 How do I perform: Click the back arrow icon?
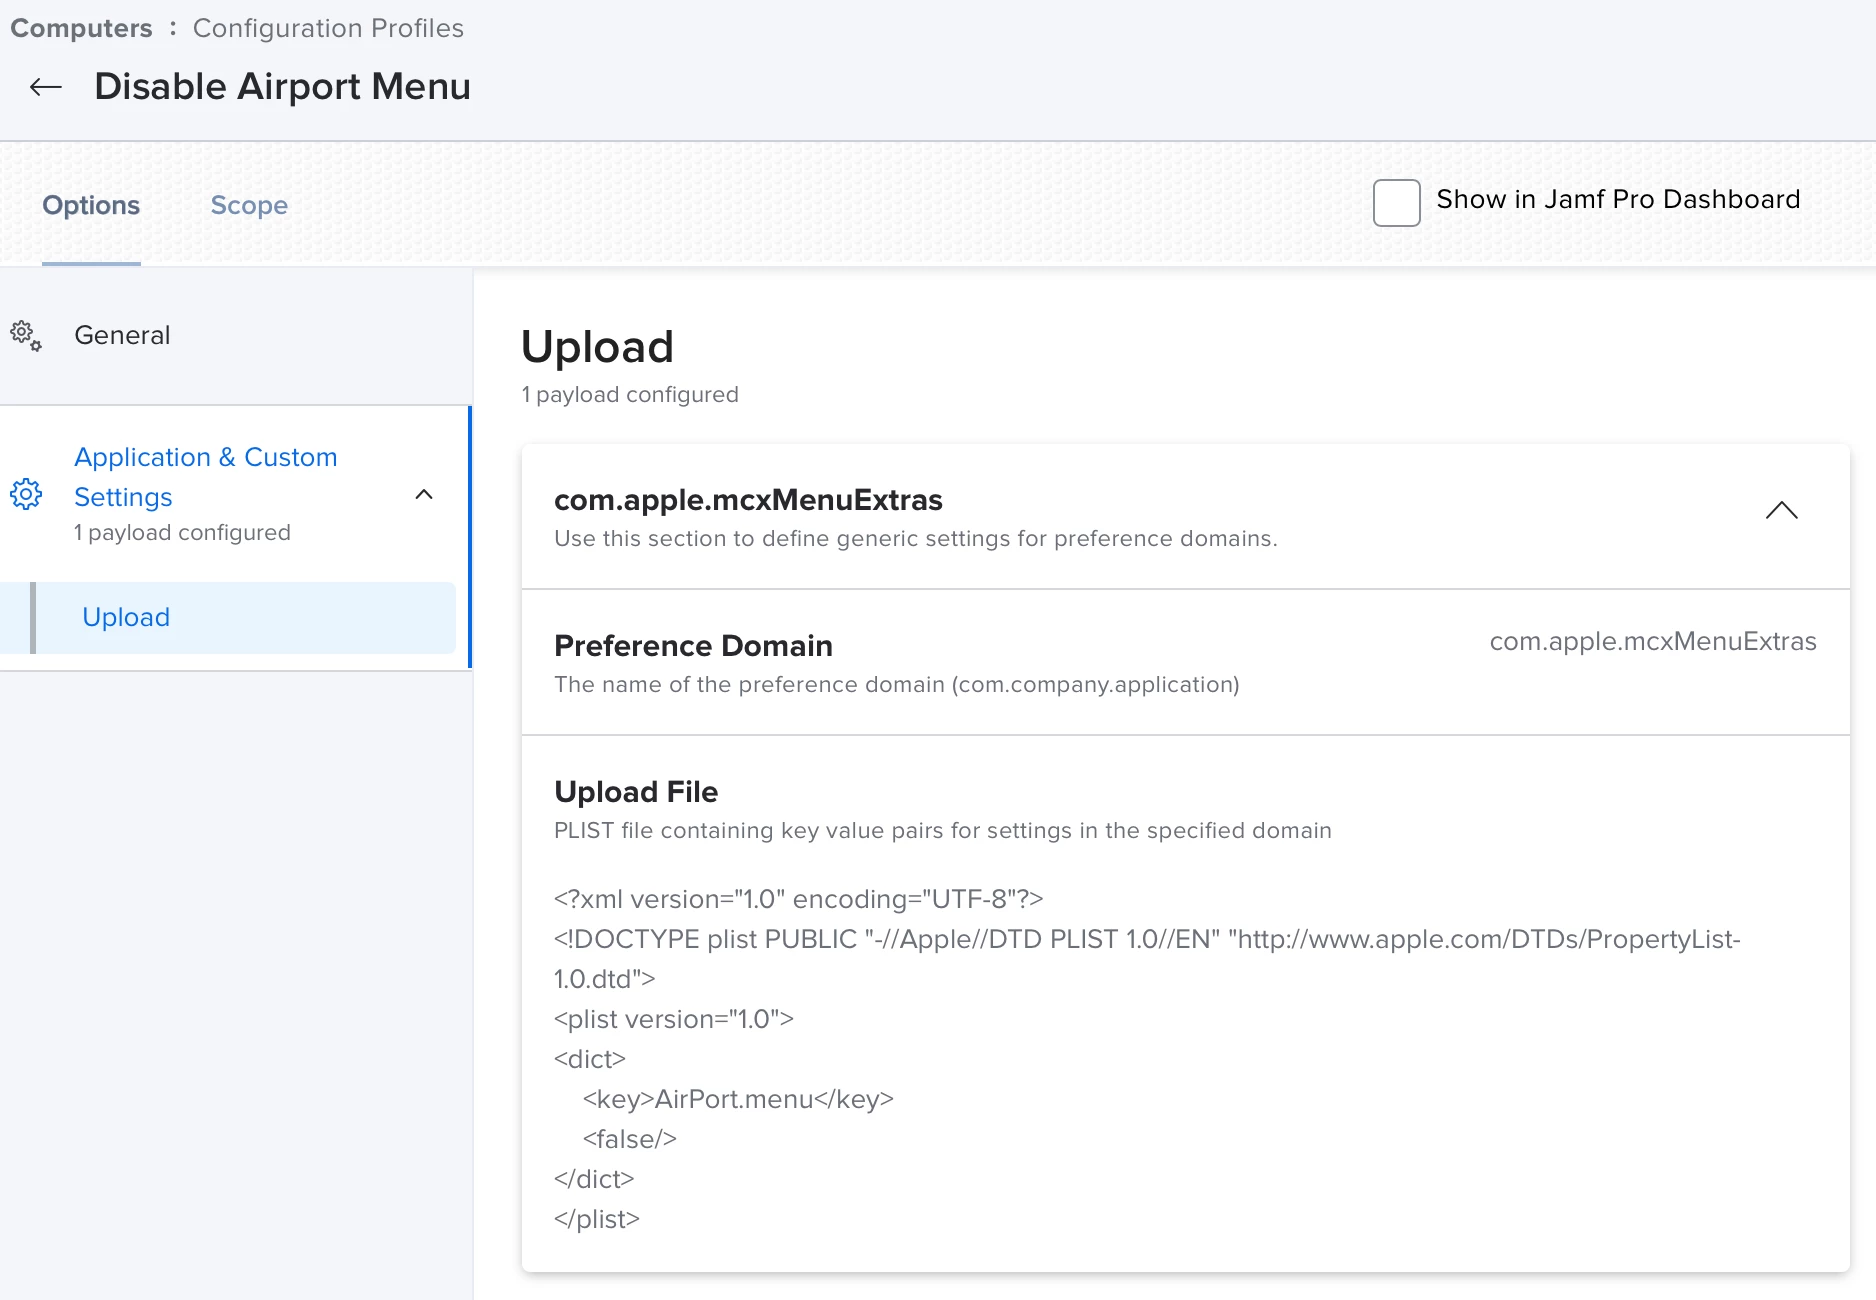click(46, 87)
